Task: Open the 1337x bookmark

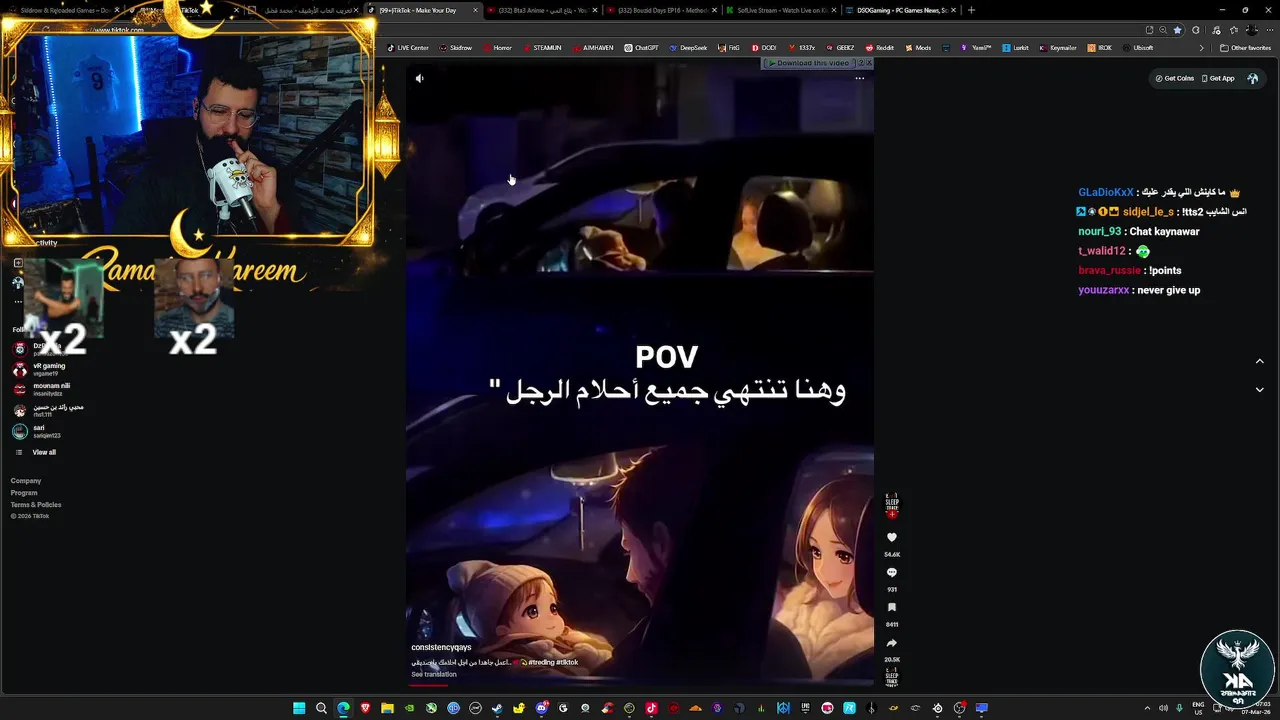Action: pos(801,48)
